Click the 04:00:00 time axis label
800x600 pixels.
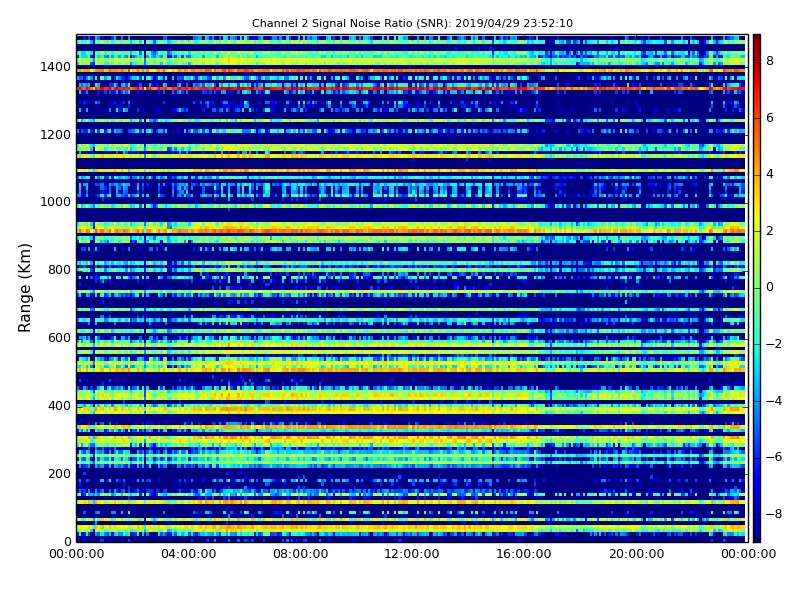pyautogui.click(x=188, y=554)
